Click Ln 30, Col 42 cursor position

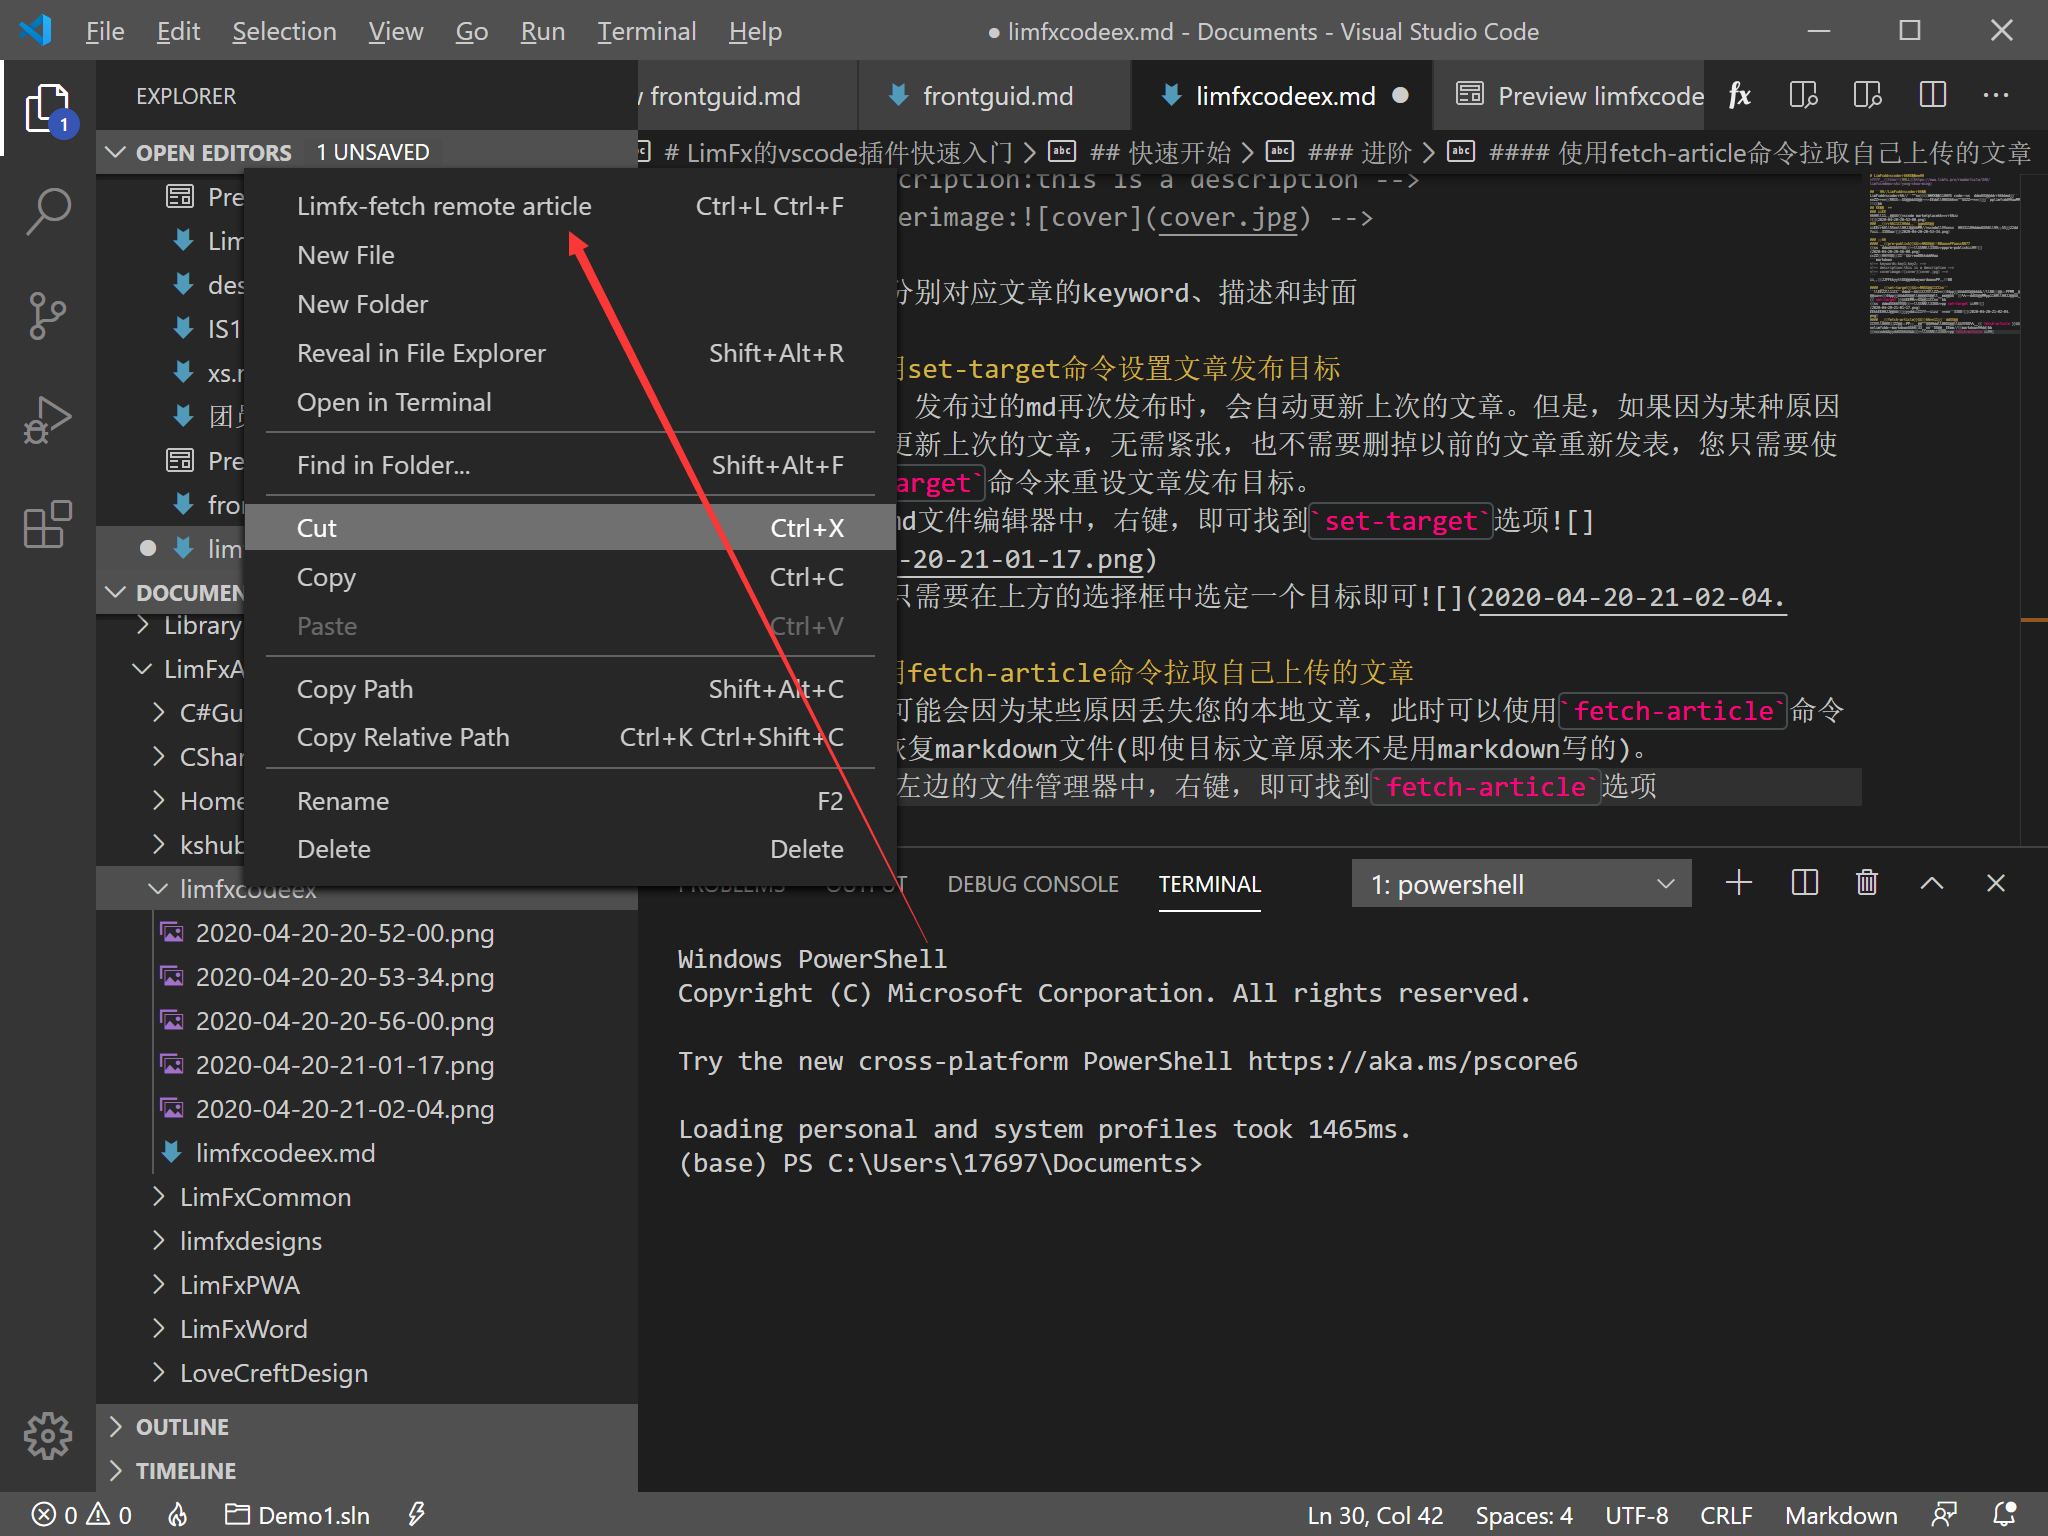(x=1375, y=1515)
